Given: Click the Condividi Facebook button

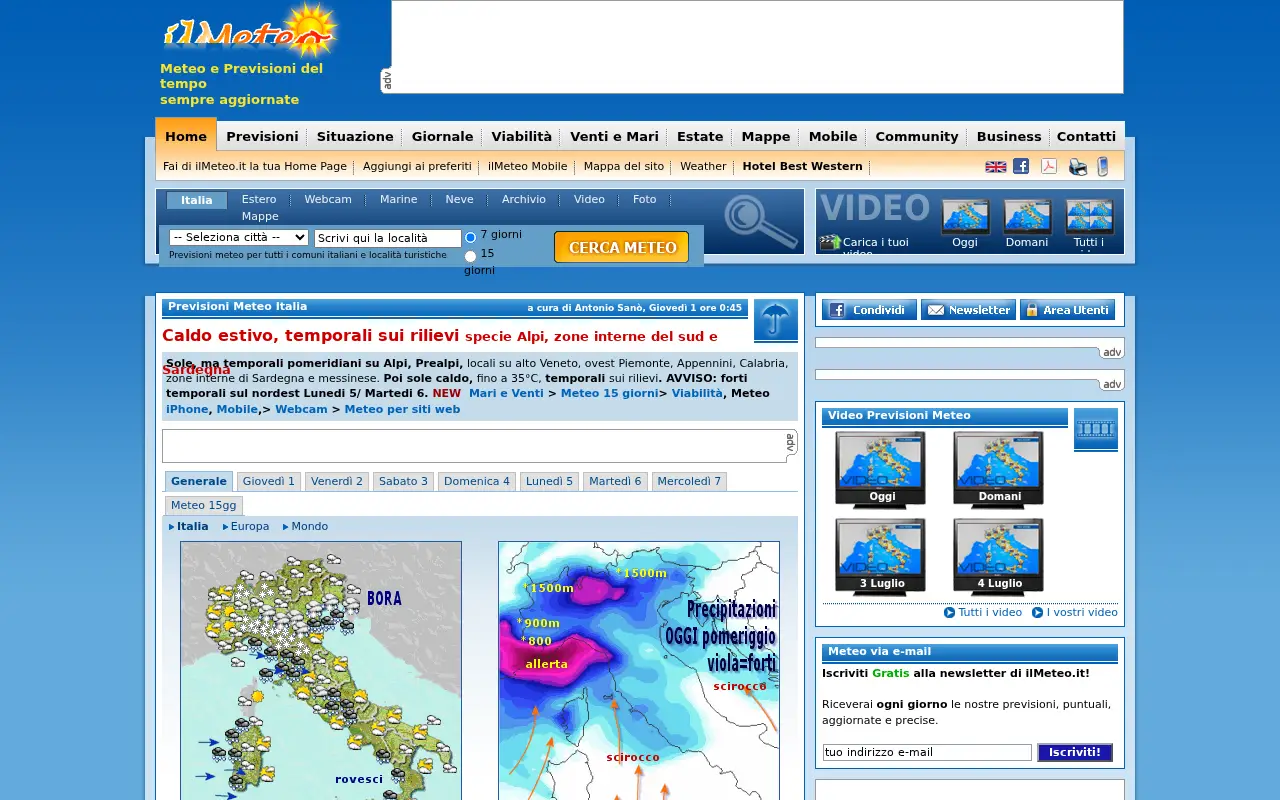Looking at the screenshot, I should [x=869, y=310].
